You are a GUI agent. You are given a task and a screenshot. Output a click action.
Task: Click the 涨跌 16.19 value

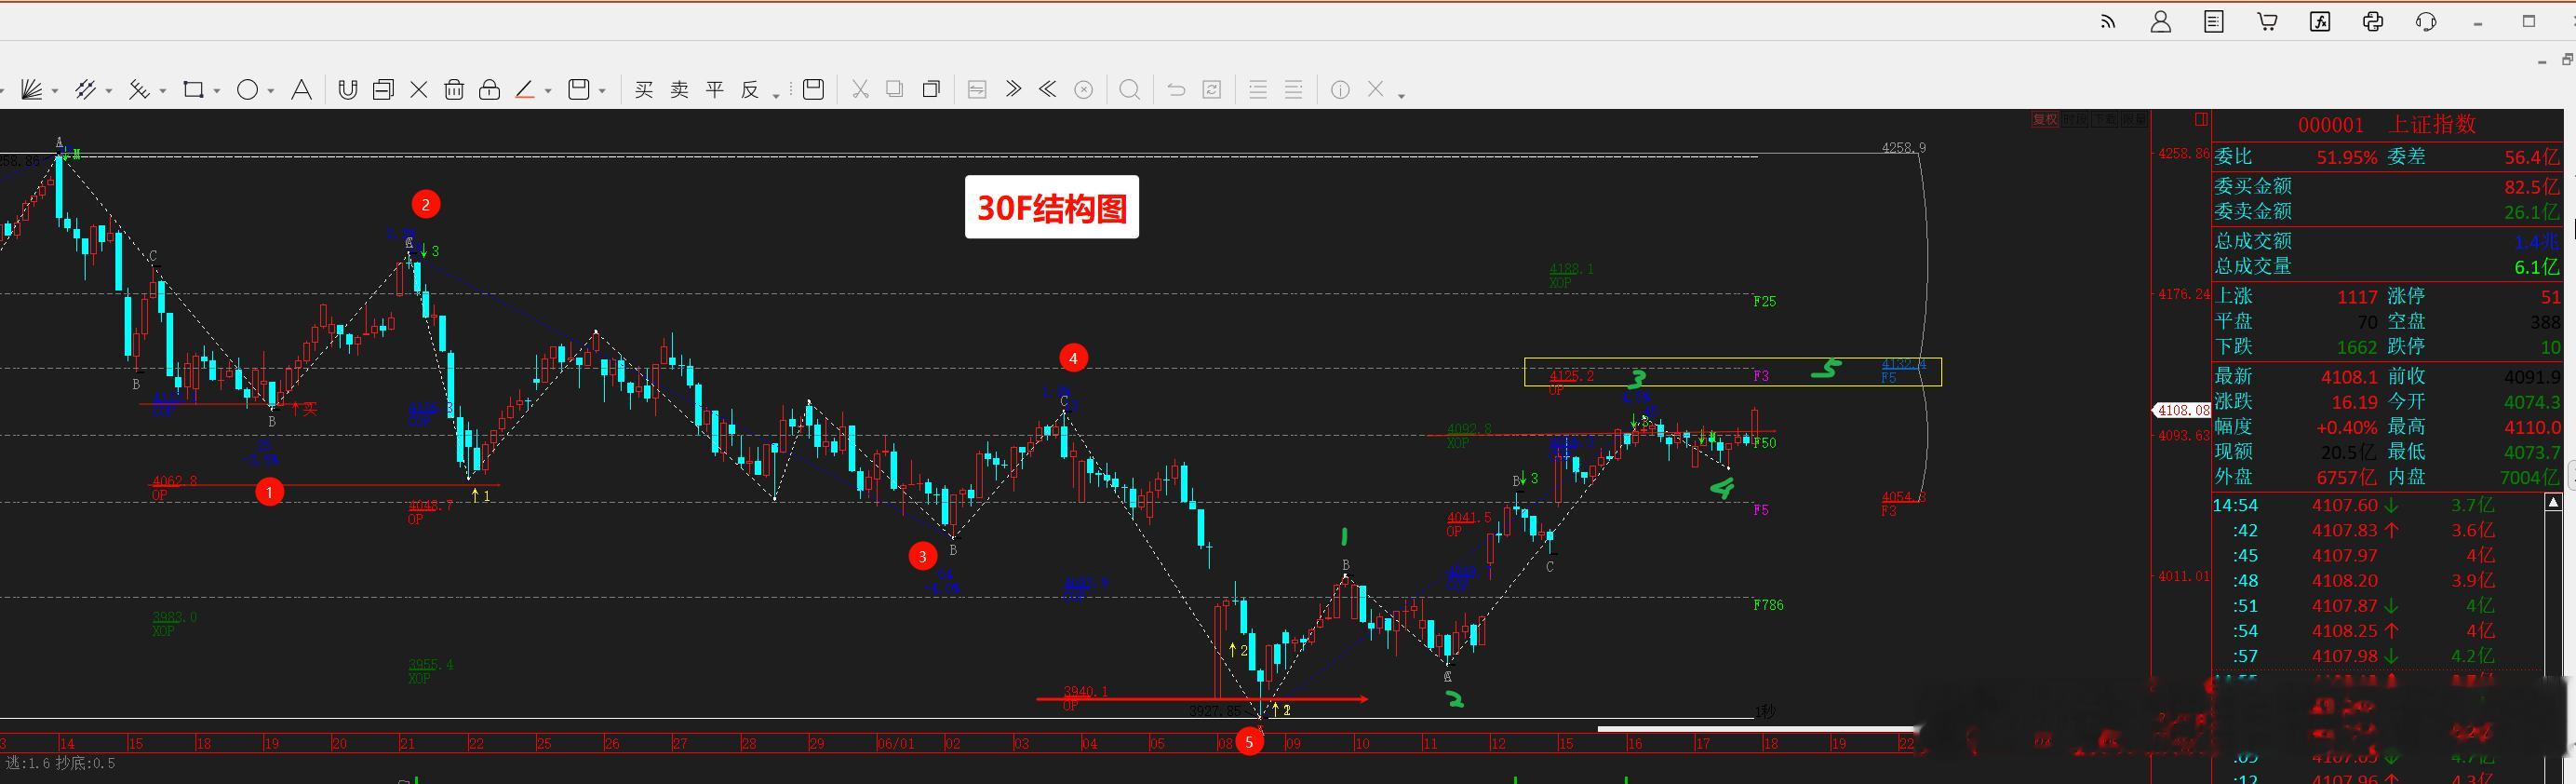pos(2354,402)
